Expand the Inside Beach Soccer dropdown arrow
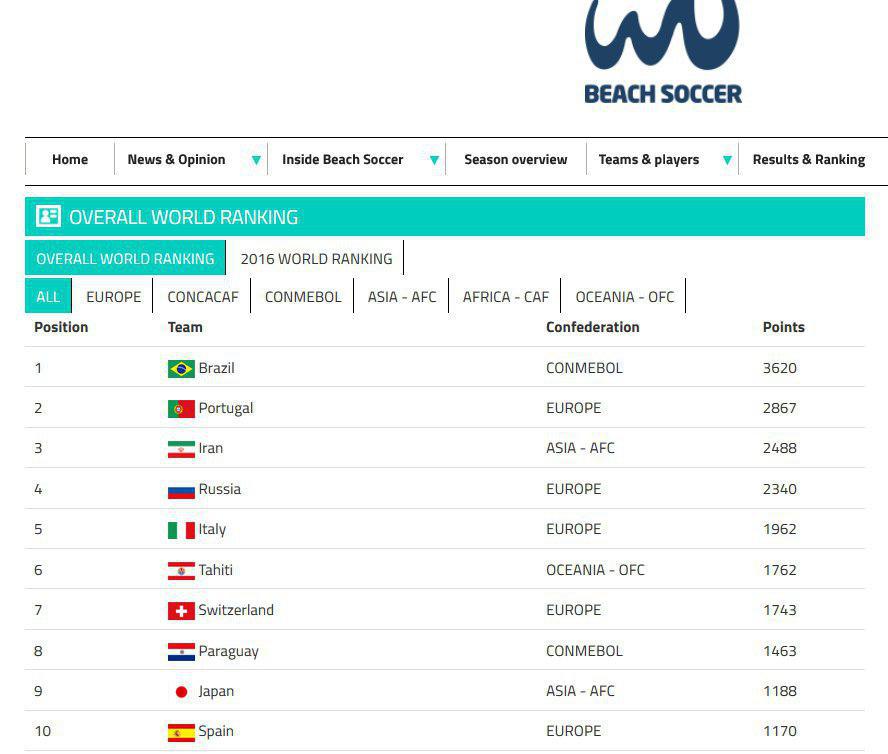The width and height of the screenshot is (888, 754). tap(434, 160)
